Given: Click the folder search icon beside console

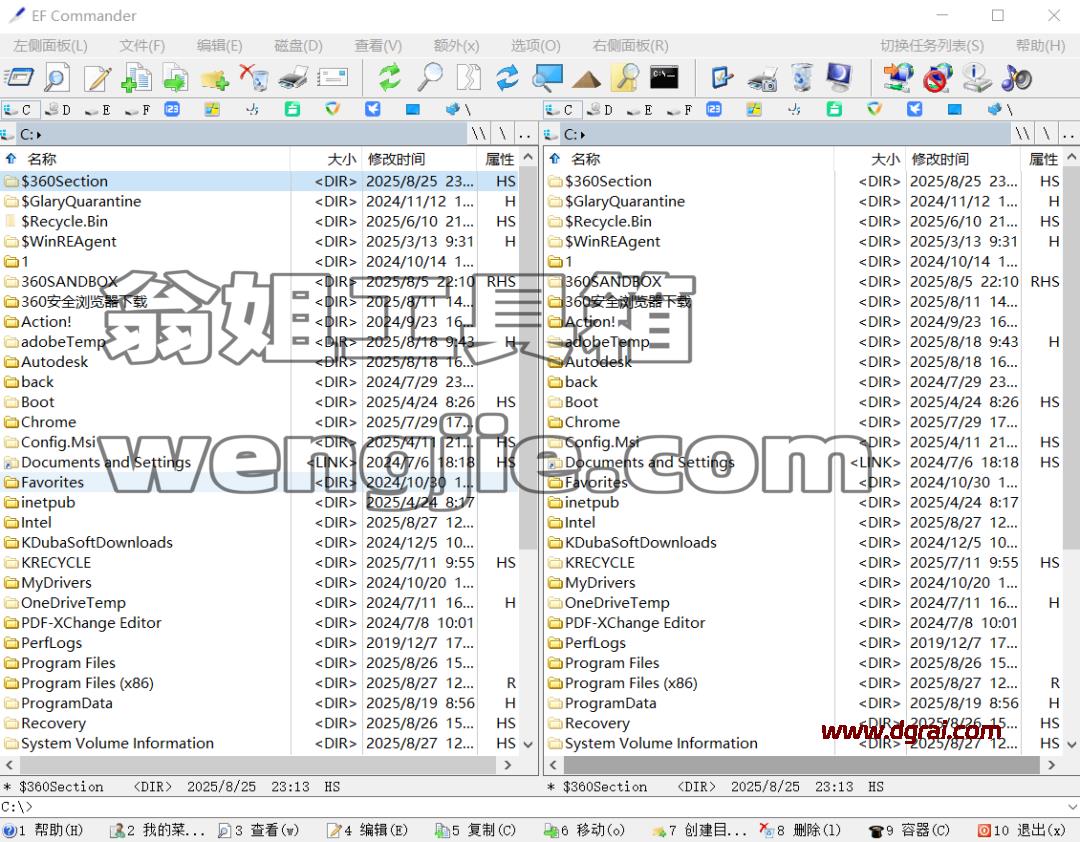Looking at the screenshot, I should [625, 77].
